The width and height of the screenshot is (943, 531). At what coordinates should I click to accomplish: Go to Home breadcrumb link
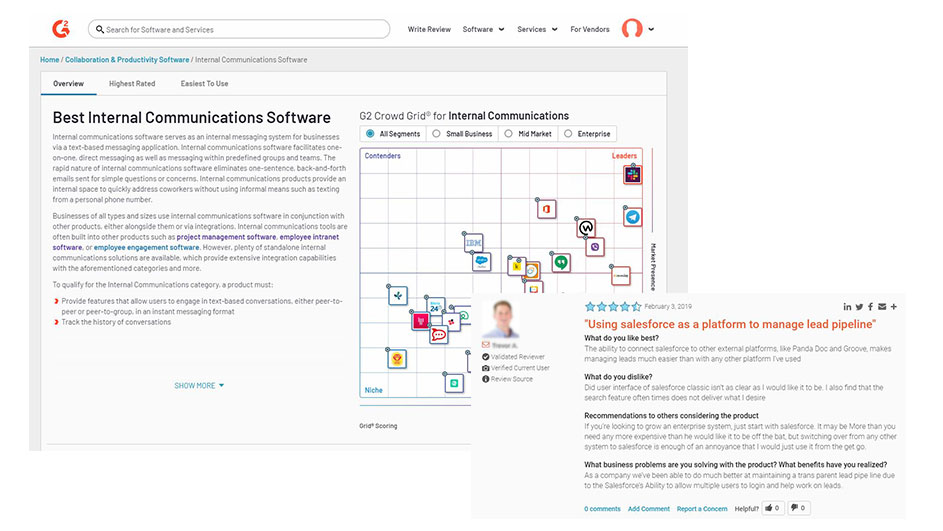click(x=49, y=60)
